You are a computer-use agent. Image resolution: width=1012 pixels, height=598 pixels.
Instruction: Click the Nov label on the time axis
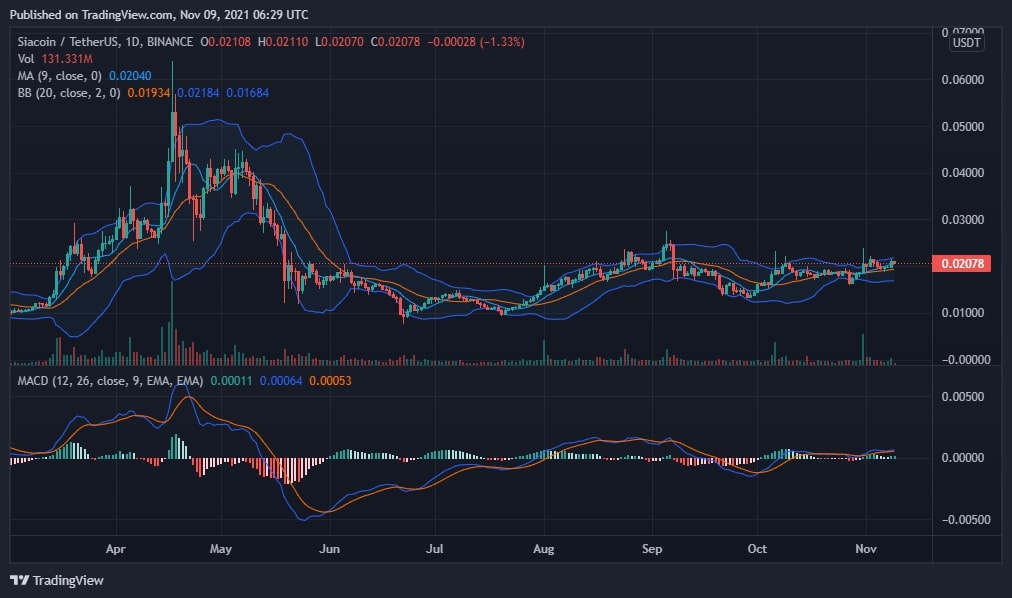(x=866, y=549)
